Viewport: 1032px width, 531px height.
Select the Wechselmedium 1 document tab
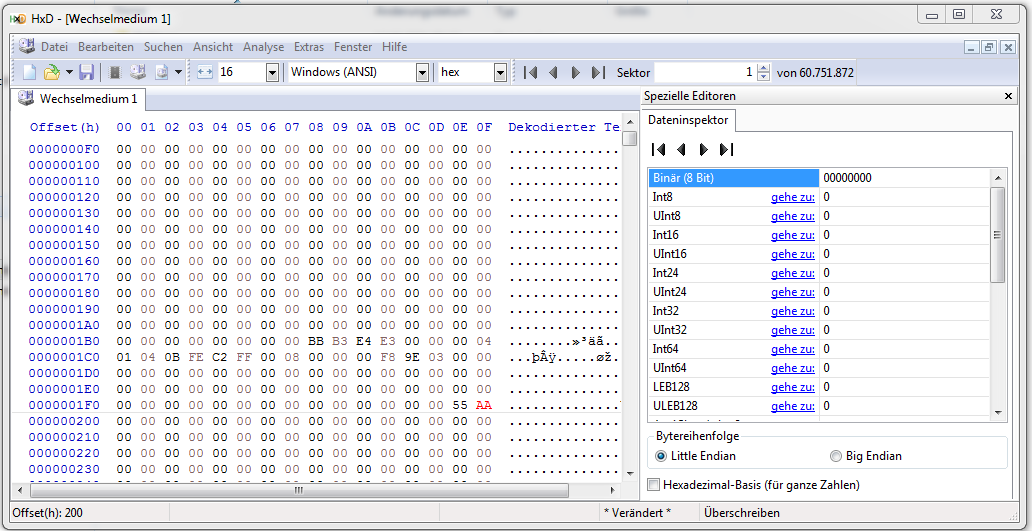79,99
